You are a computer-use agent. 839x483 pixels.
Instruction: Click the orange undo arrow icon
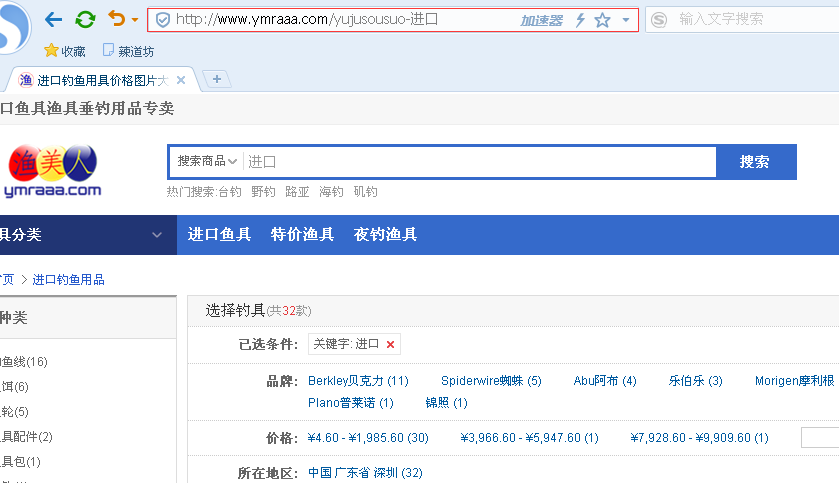tap(117, 19)
